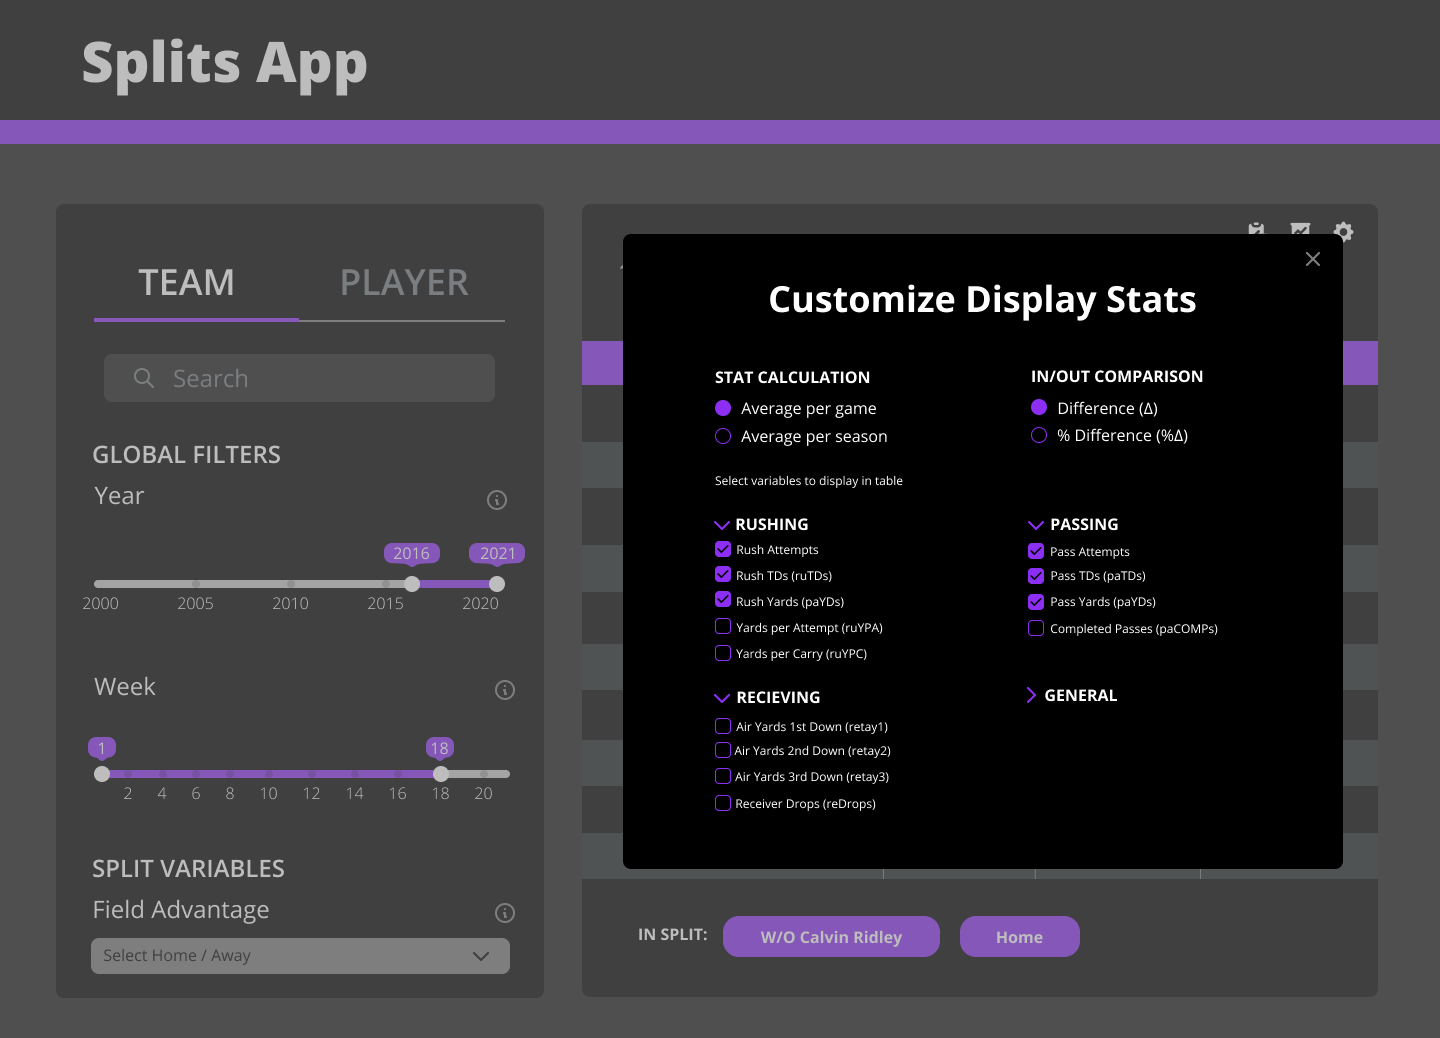Viewport: 1440px width, 1038px height.
Task: Click the Year slider 2021 handle
Action: tap(497, 584)
